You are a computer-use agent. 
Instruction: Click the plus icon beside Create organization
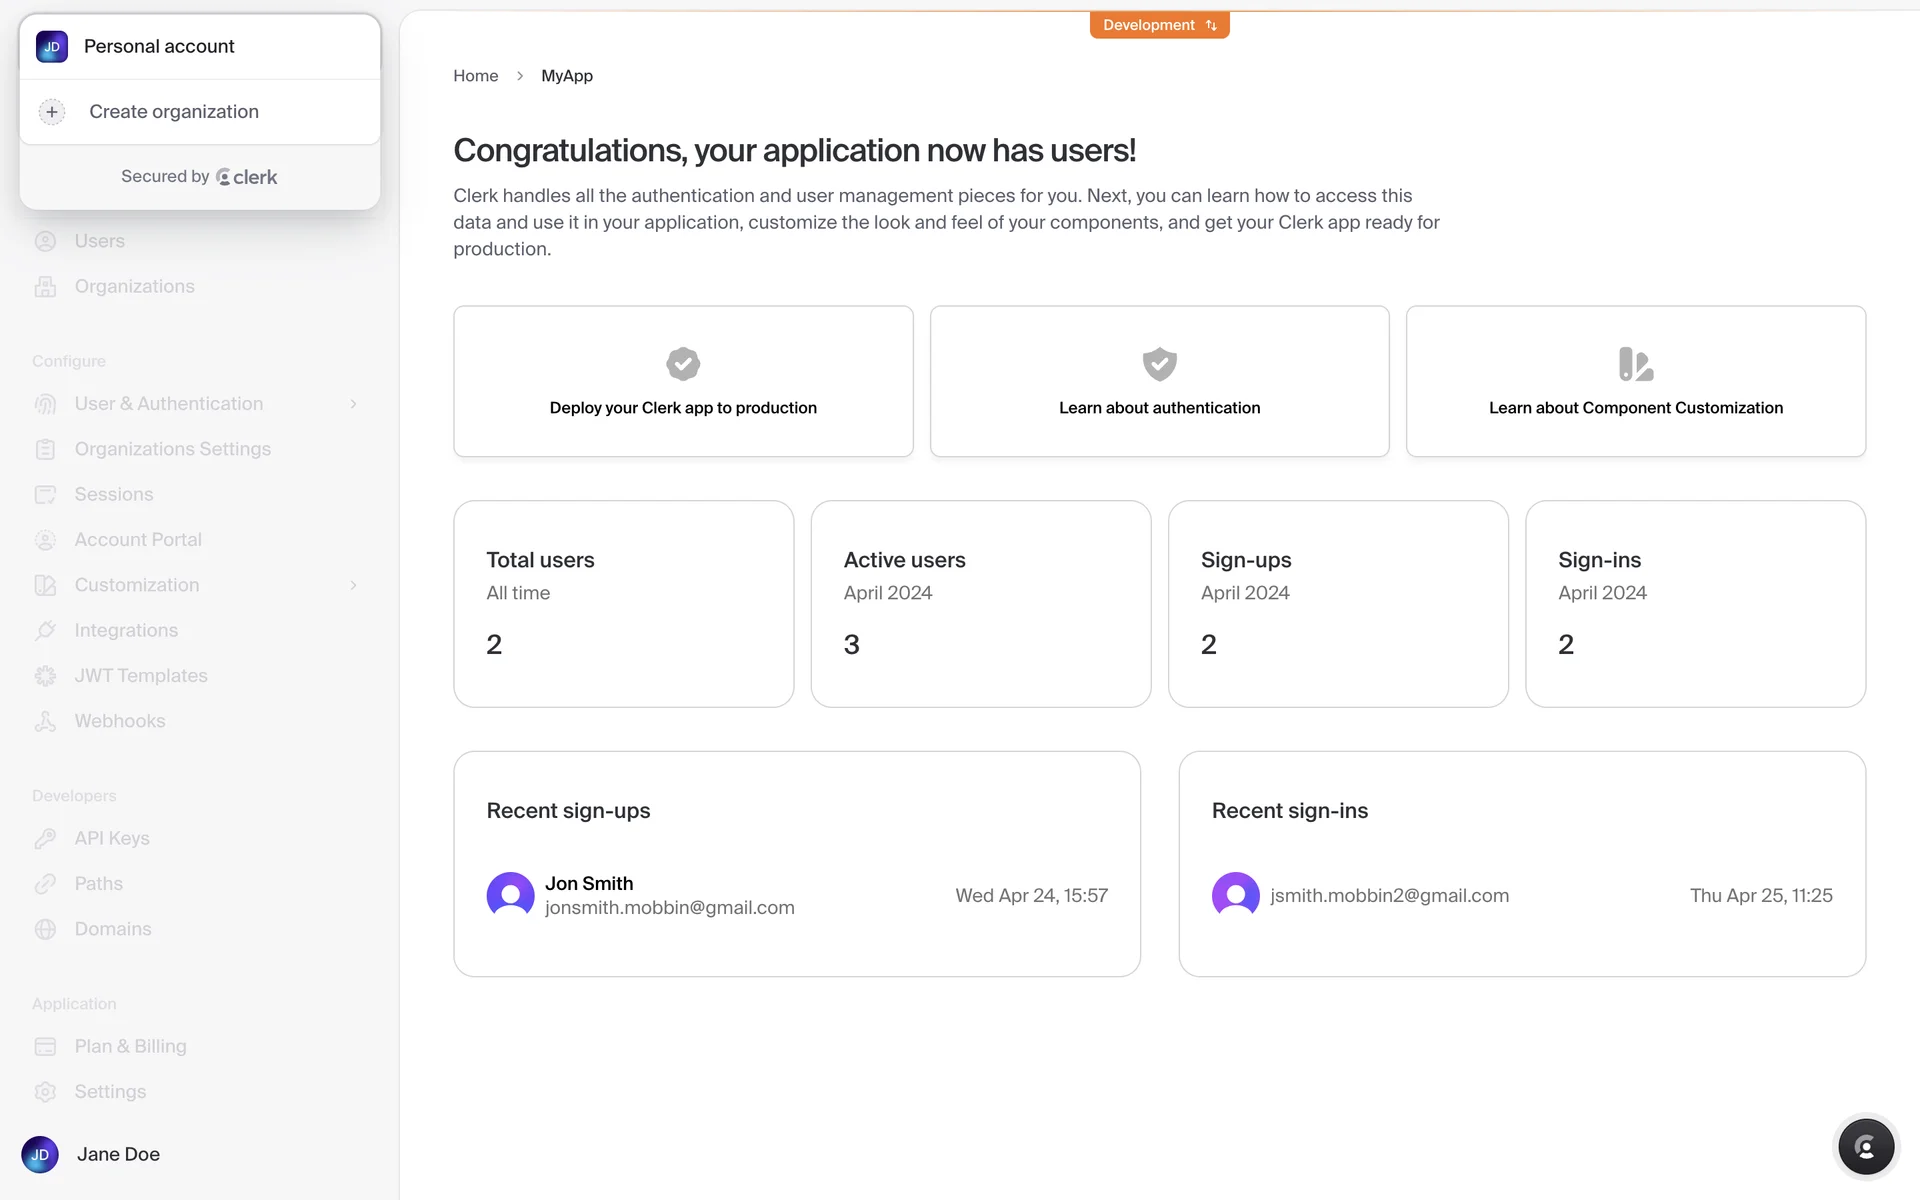[52, 112]
